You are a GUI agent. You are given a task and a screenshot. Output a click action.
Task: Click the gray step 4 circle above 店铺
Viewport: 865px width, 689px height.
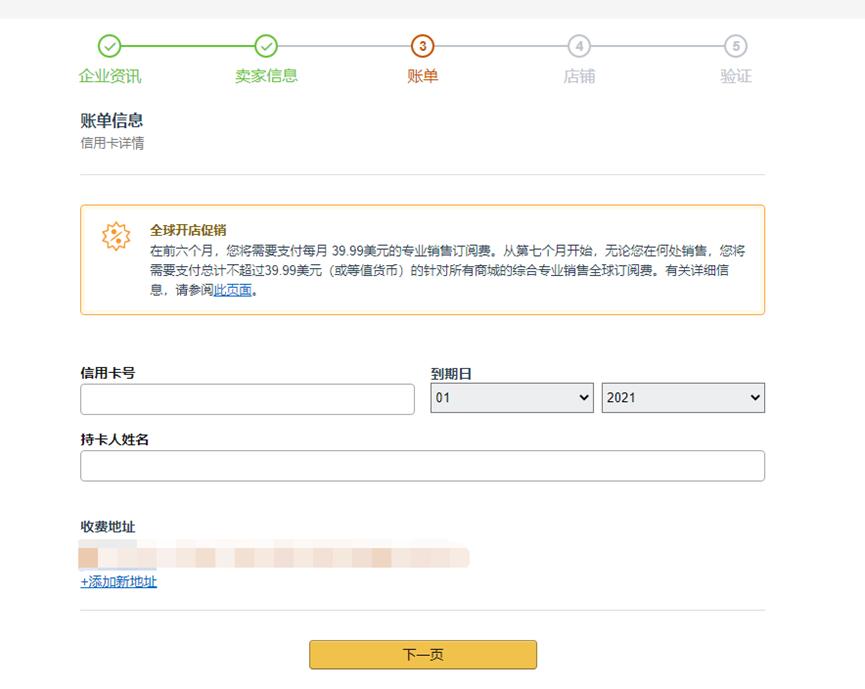579,44
